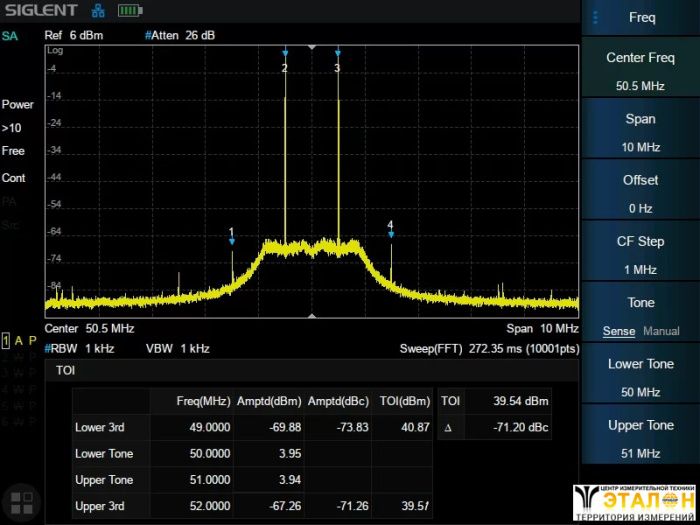Image resolution: width=700 pixels, height=525 pixels.
Task: Switch Tone mode to Sense
Action: coord(618,331)
